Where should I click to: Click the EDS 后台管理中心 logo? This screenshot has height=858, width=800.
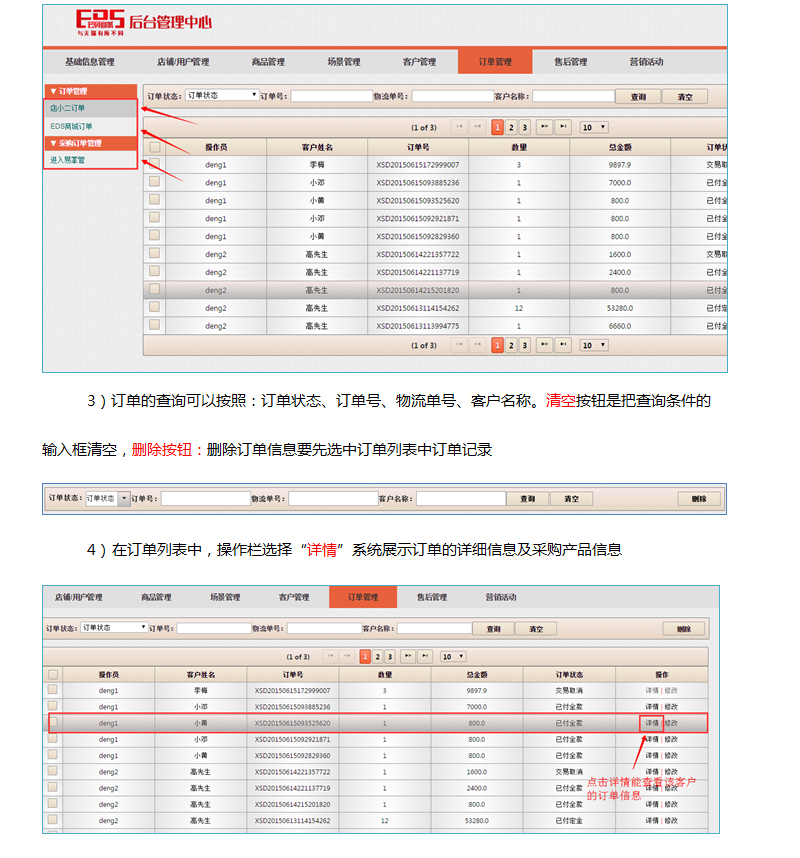[144, 22]
